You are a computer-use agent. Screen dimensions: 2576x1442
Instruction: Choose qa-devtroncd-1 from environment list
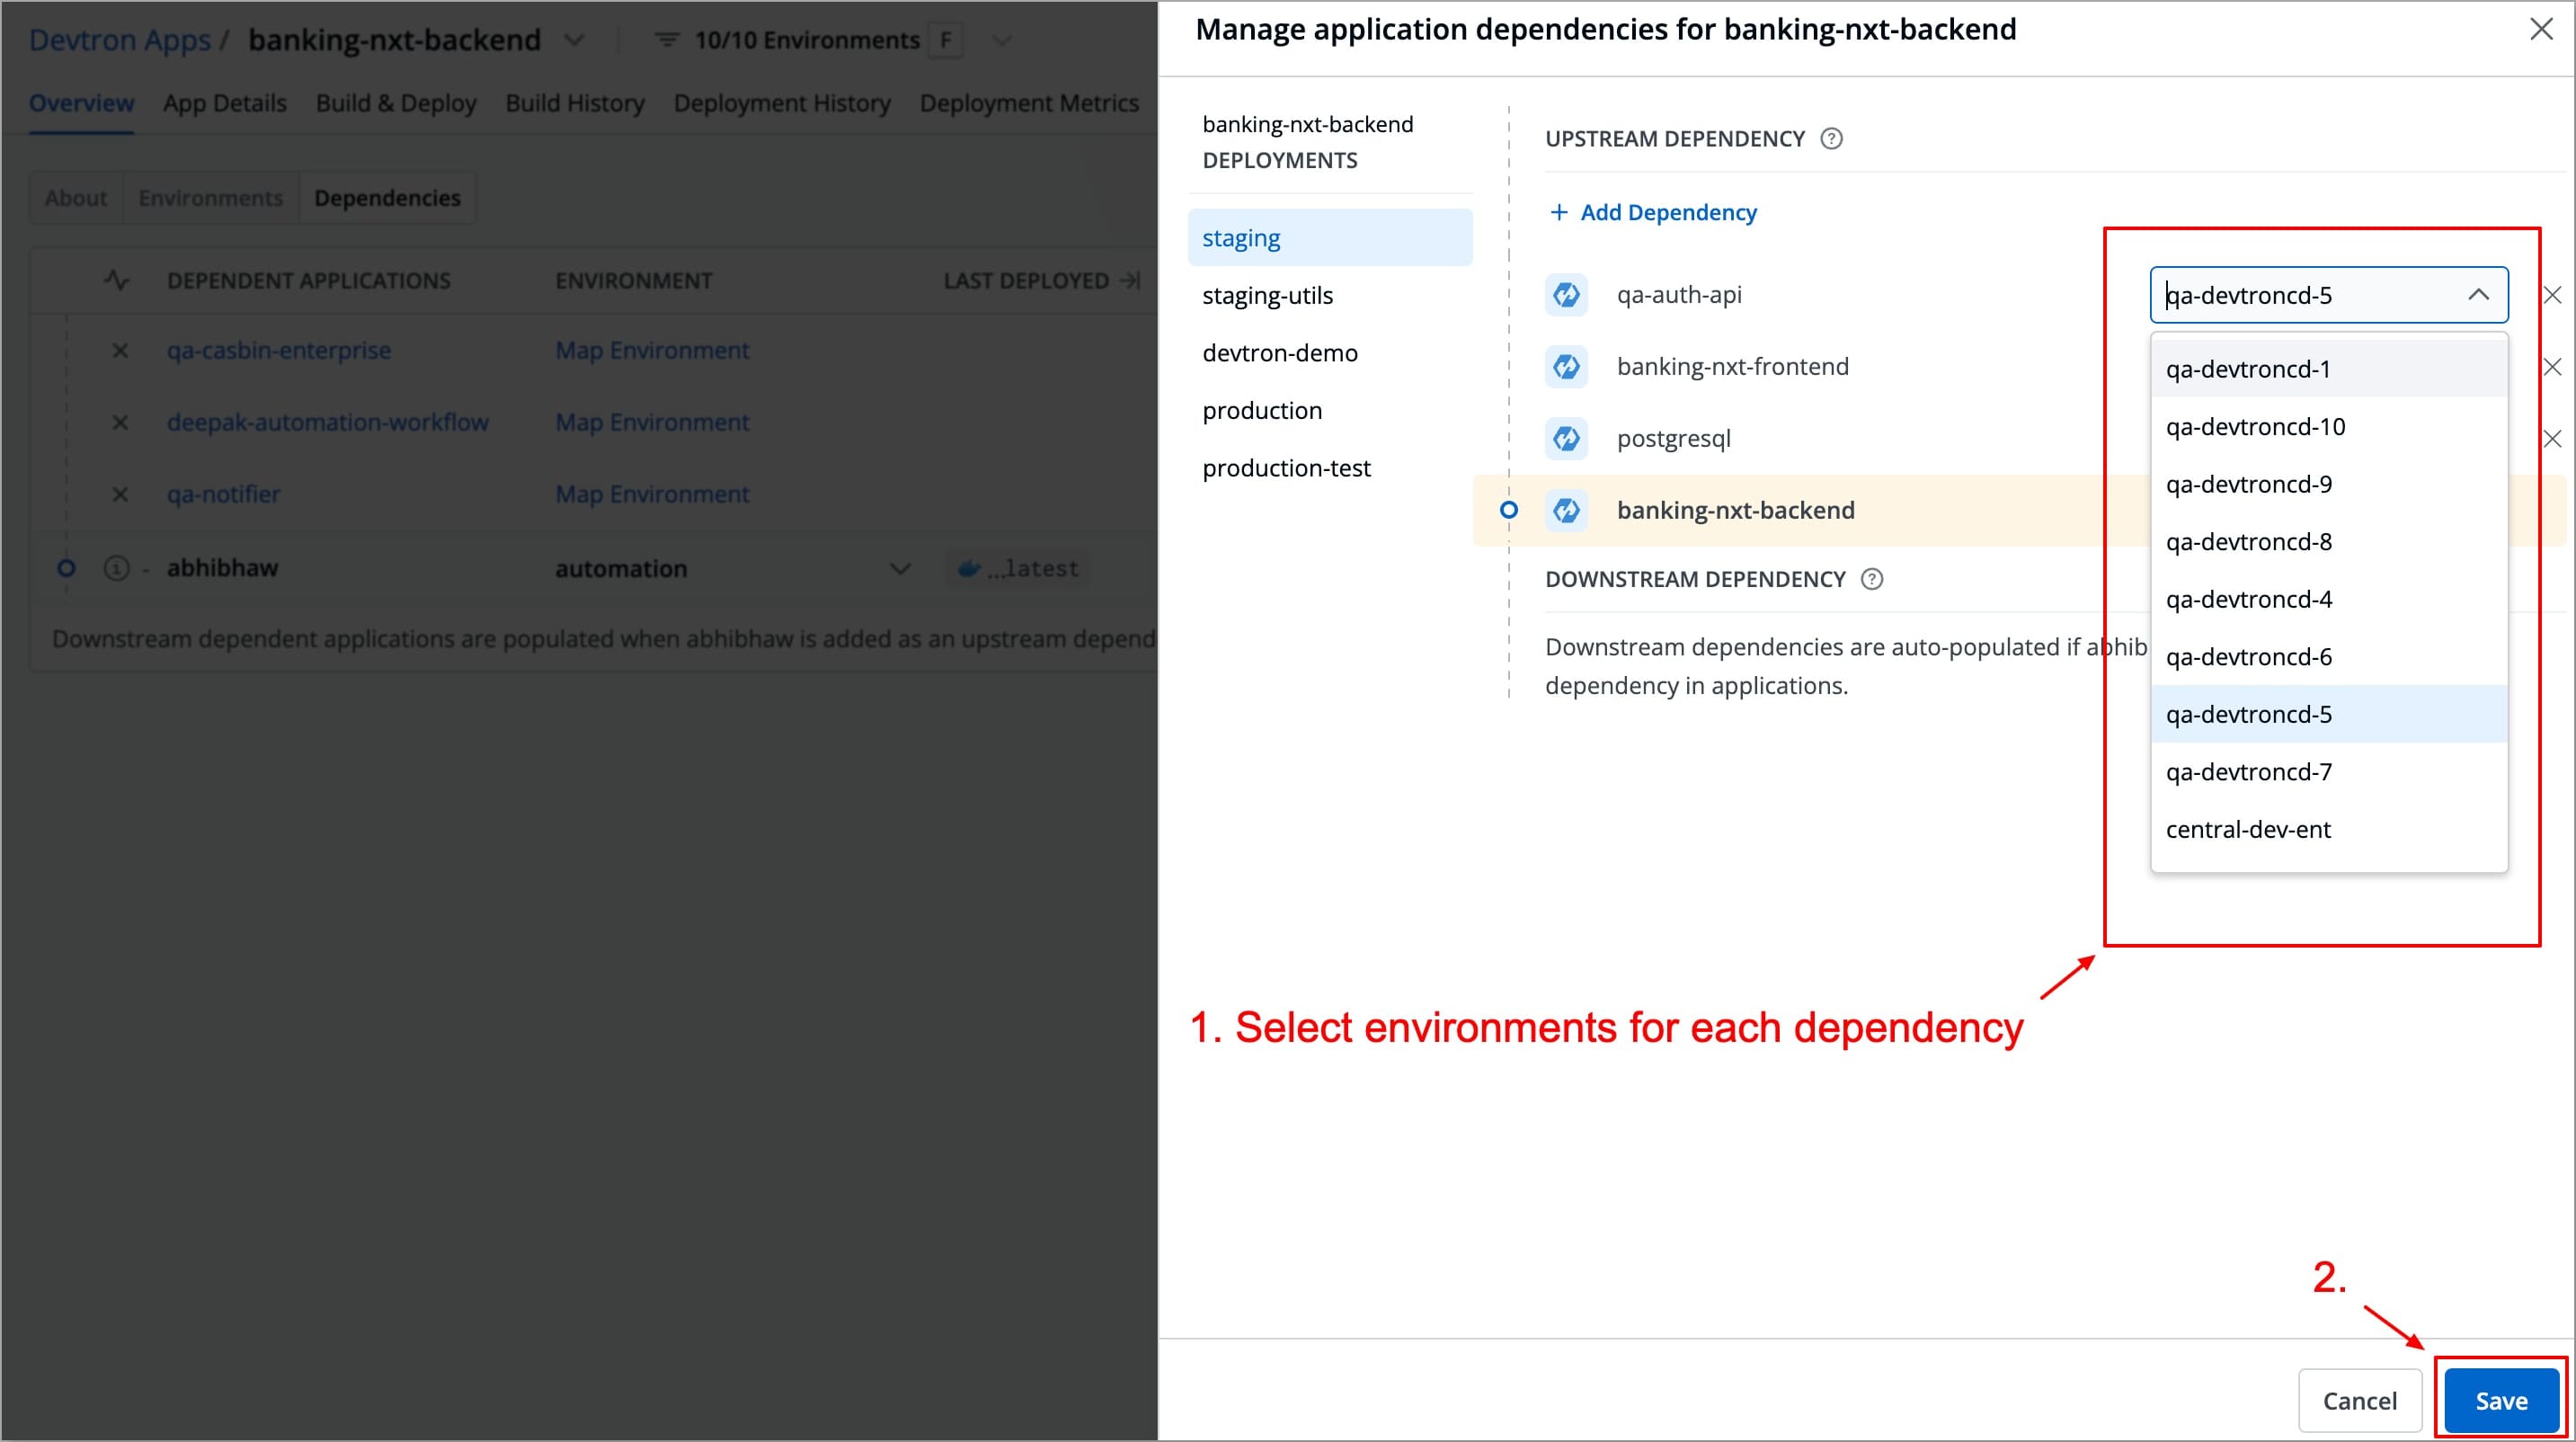pos(2329,369)
